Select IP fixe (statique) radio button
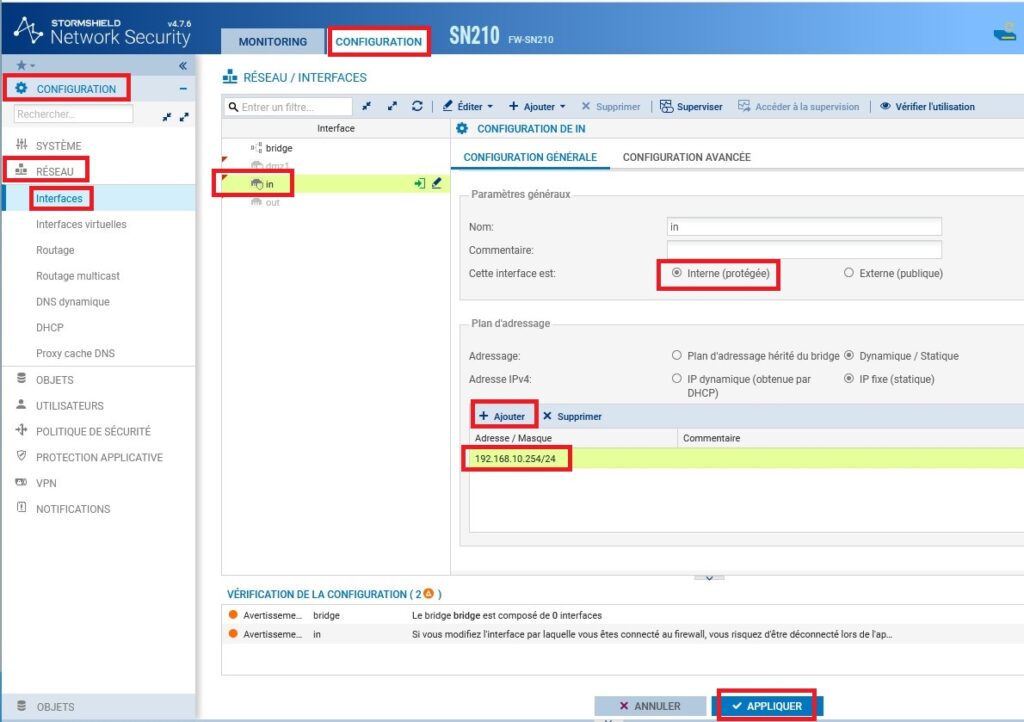The height and width of the screenshot is (722, 1024). click(848, 379)
